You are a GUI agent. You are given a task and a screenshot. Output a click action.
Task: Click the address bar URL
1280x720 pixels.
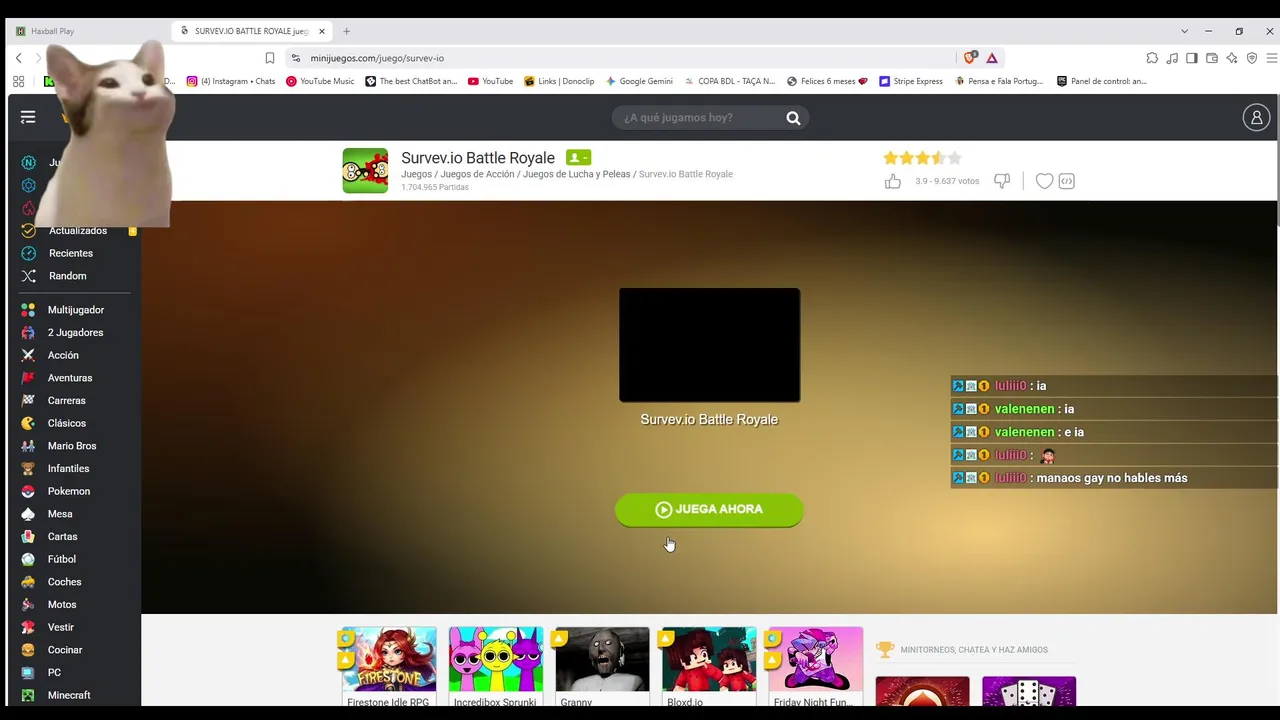(x=377, y=58)
